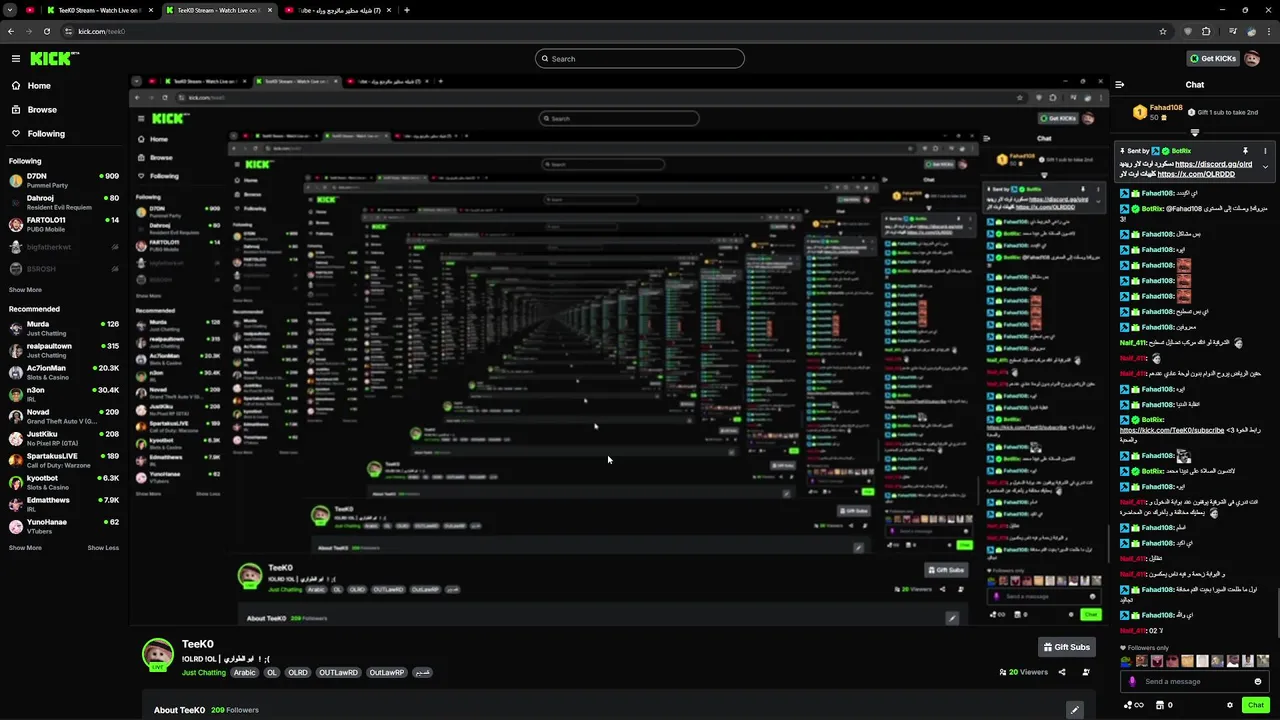Open Ac7ionMan in the Recommended list

[64, 372]
